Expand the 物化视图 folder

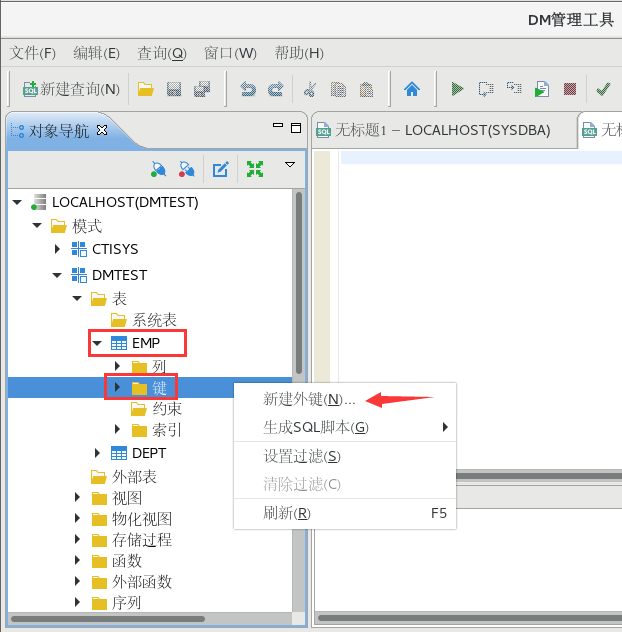click(x=77, y=518)
